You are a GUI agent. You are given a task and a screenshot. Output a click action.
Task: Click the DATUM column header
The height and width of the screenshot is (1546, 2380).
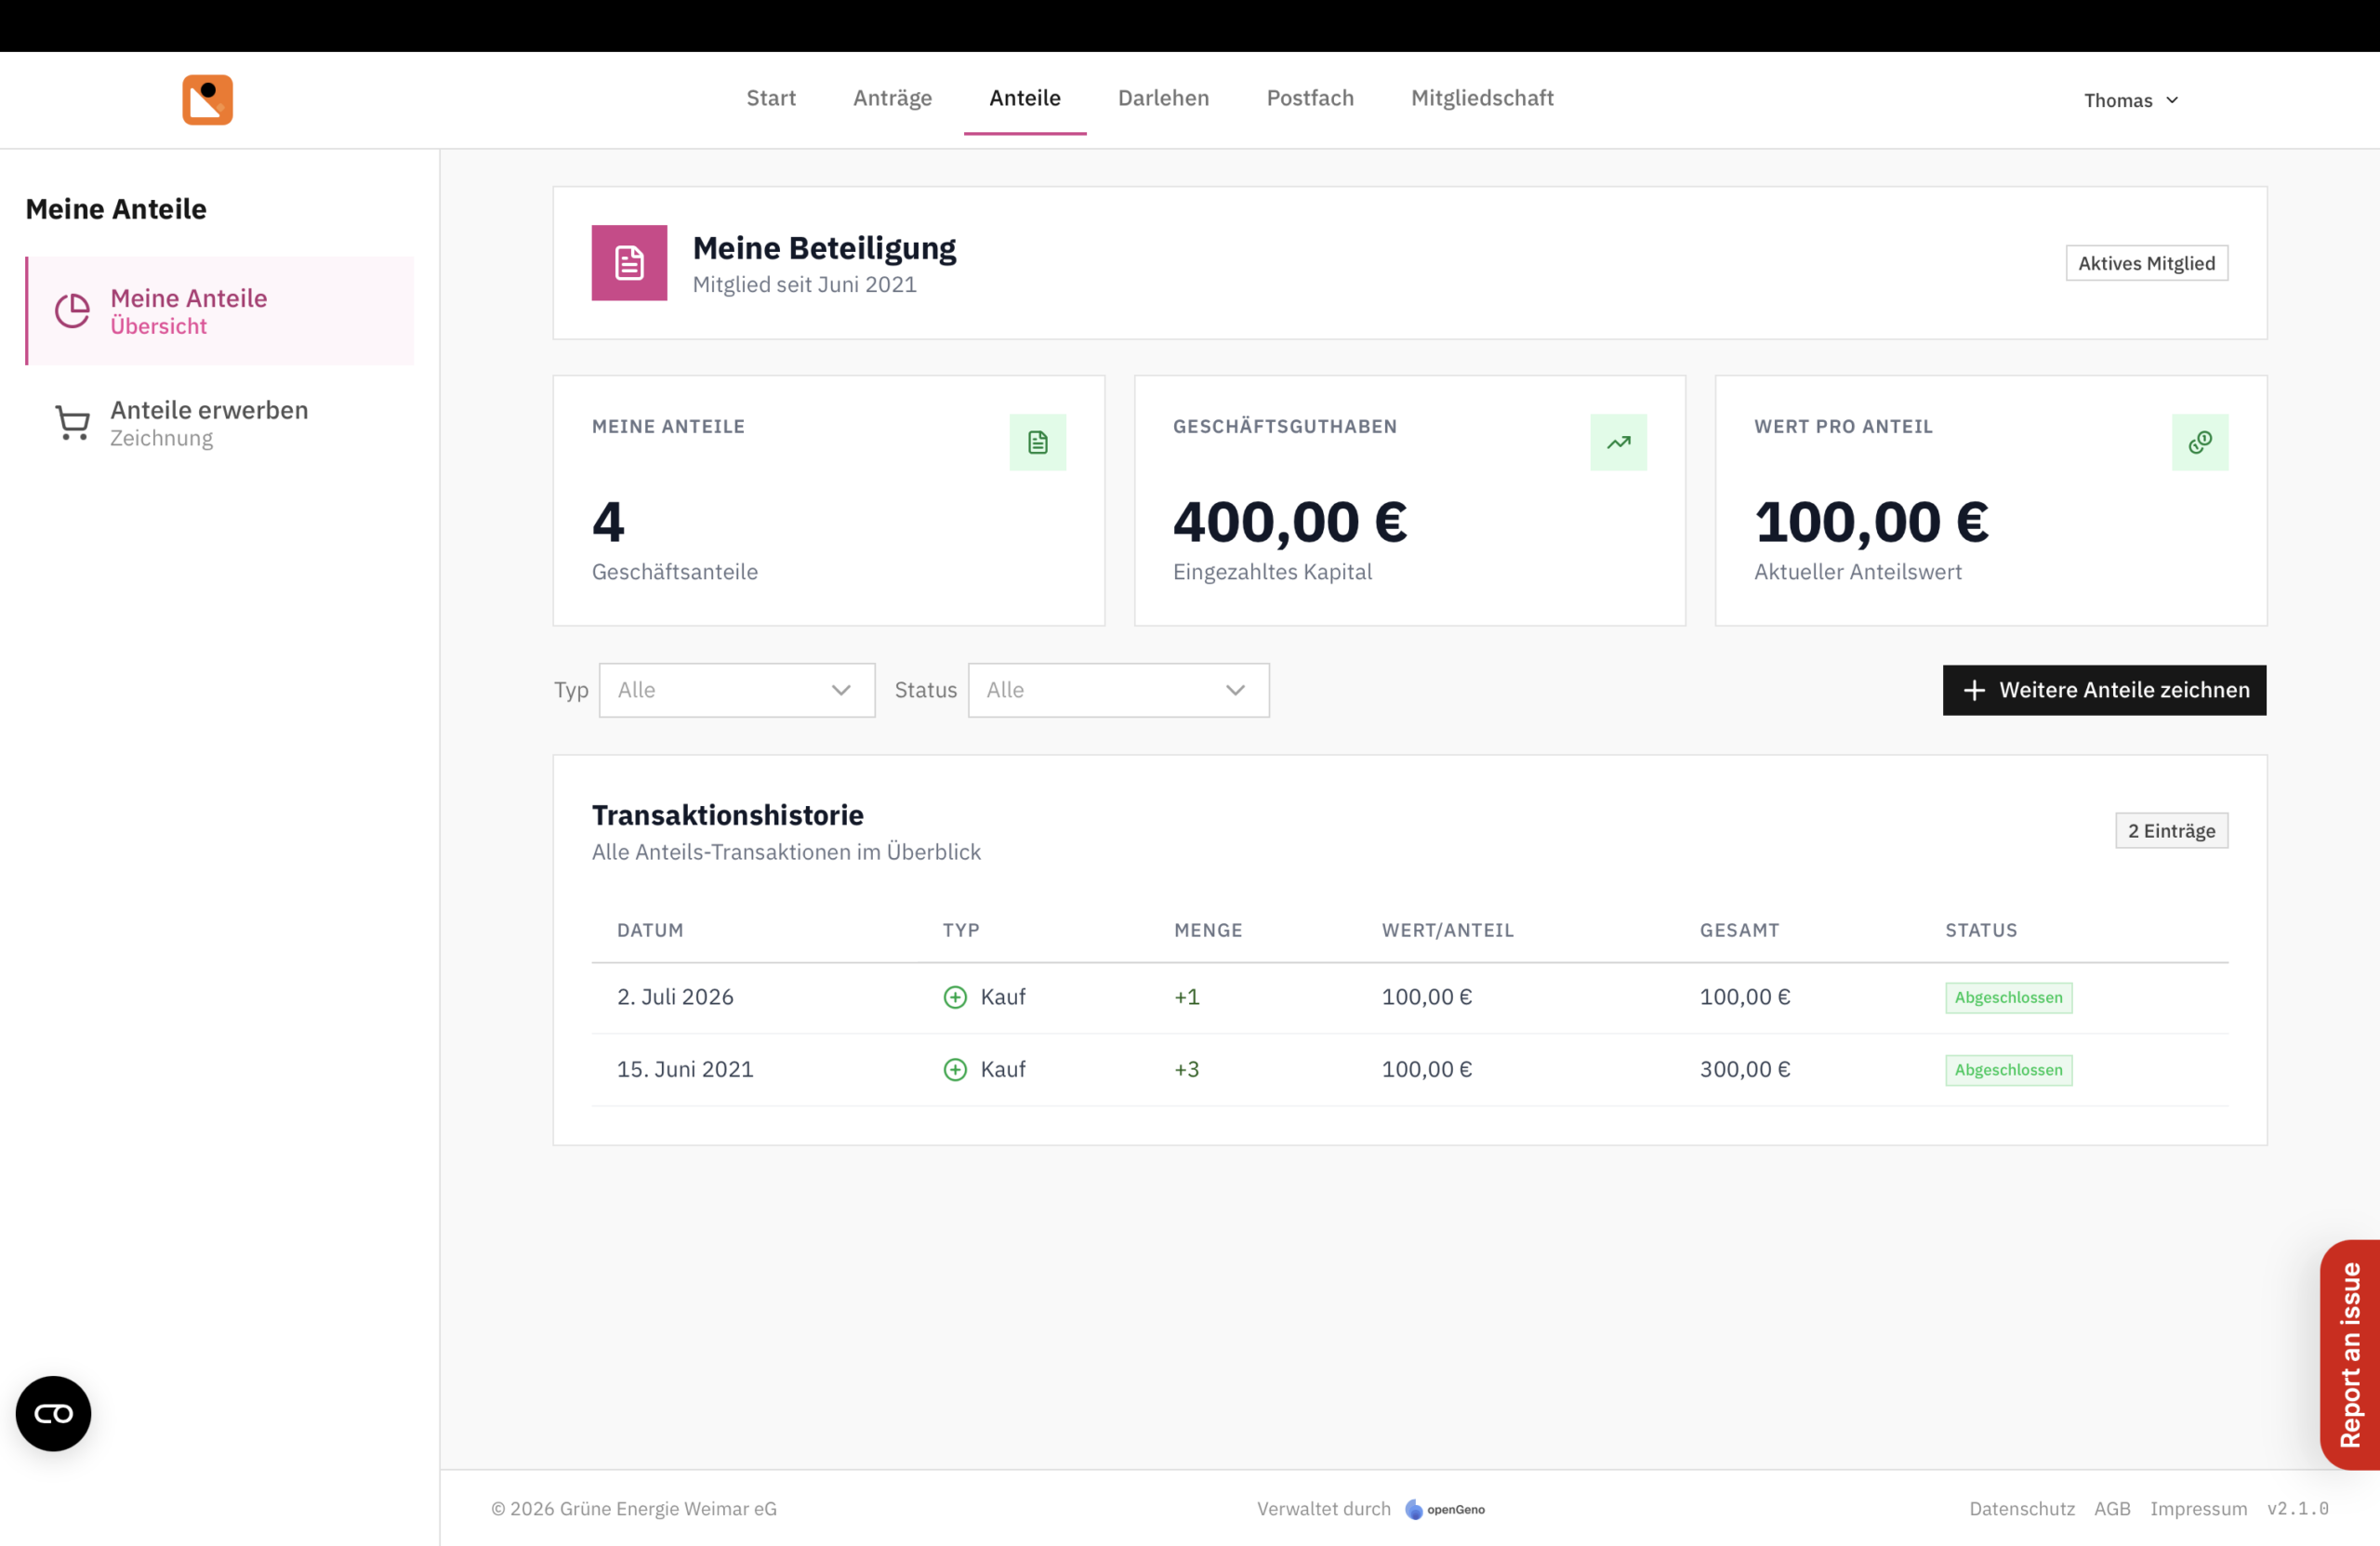click(650, 930)
